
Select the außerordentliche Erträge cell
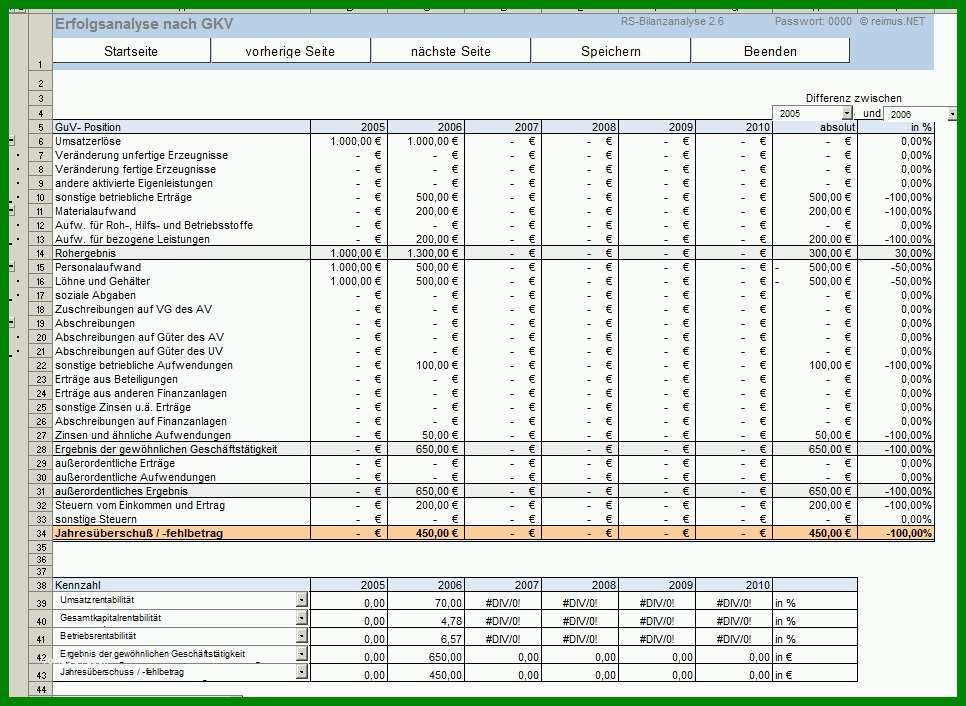click(182, 463)
